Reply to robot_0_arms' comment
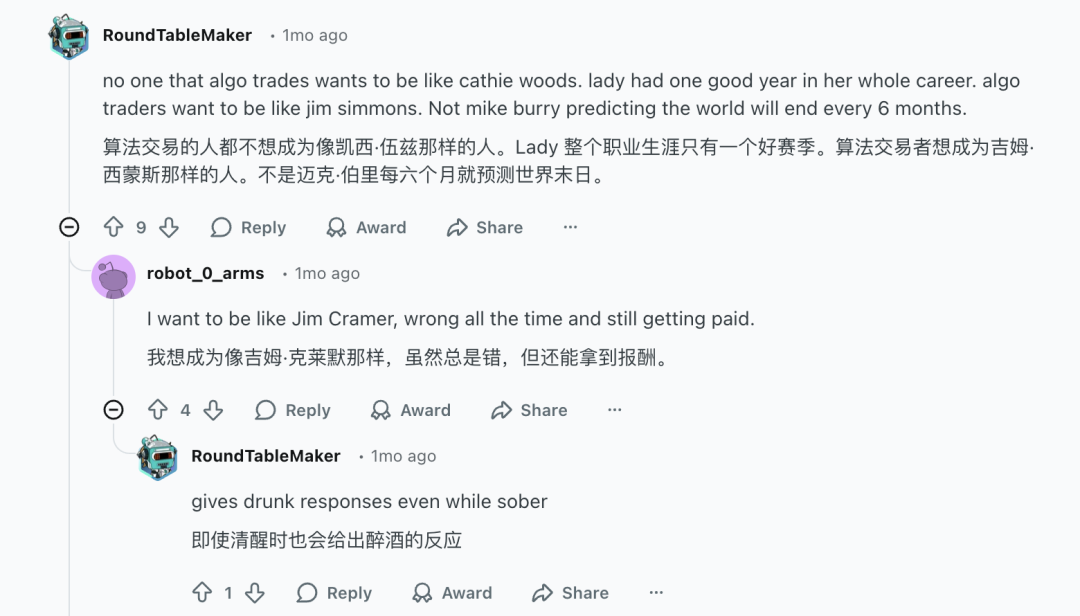The width and height of the screenshot is (1080, 616). [x=293, y=410]
